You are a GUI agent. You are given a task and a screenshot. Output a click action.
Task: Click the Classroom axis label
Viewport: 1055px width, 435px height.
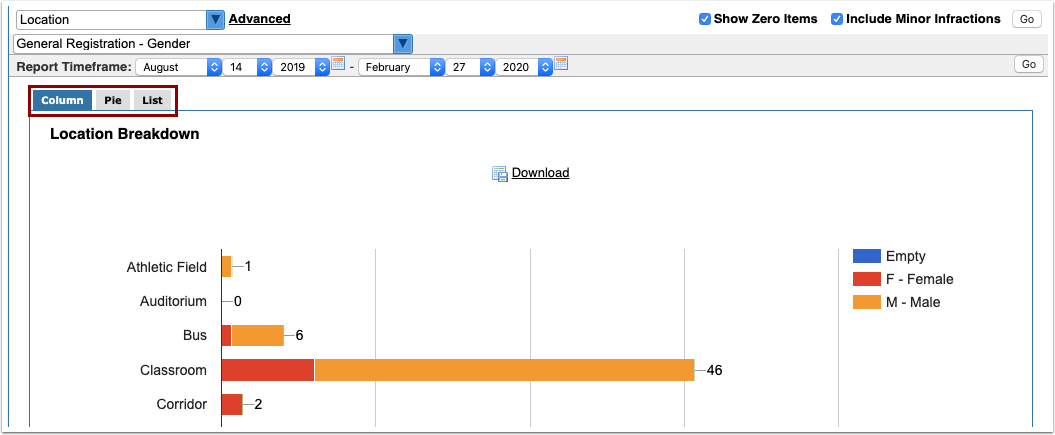click(174, 370)
